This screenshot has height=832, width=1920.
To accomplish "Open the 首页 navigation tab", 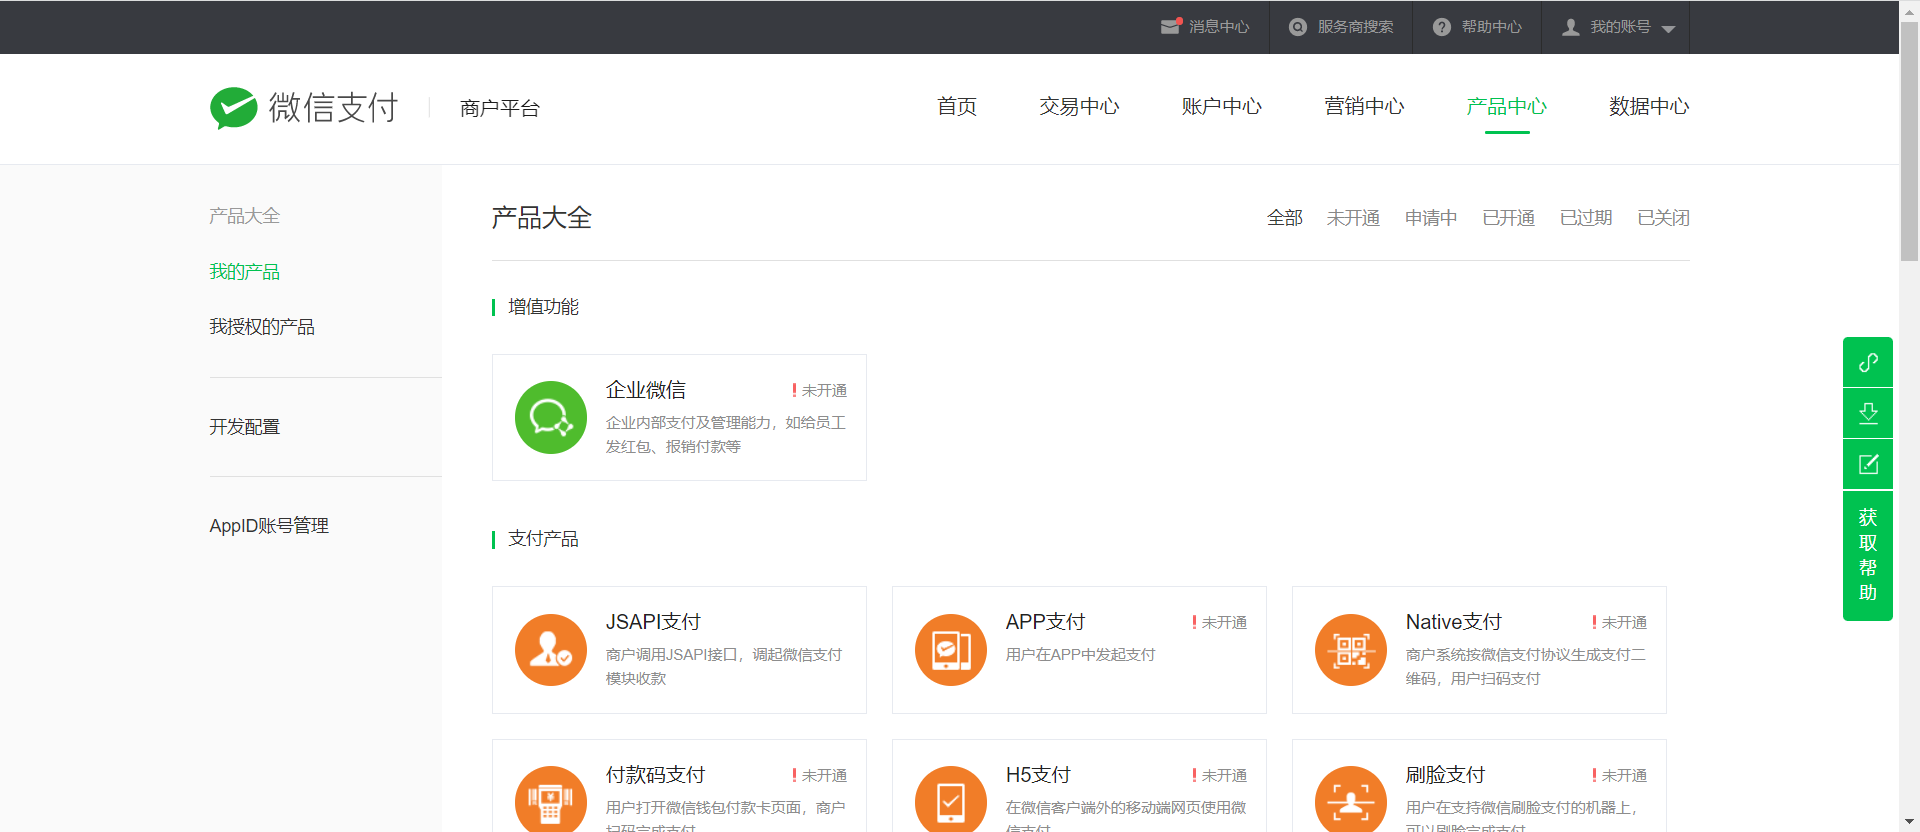I will (x=957, y=106).
